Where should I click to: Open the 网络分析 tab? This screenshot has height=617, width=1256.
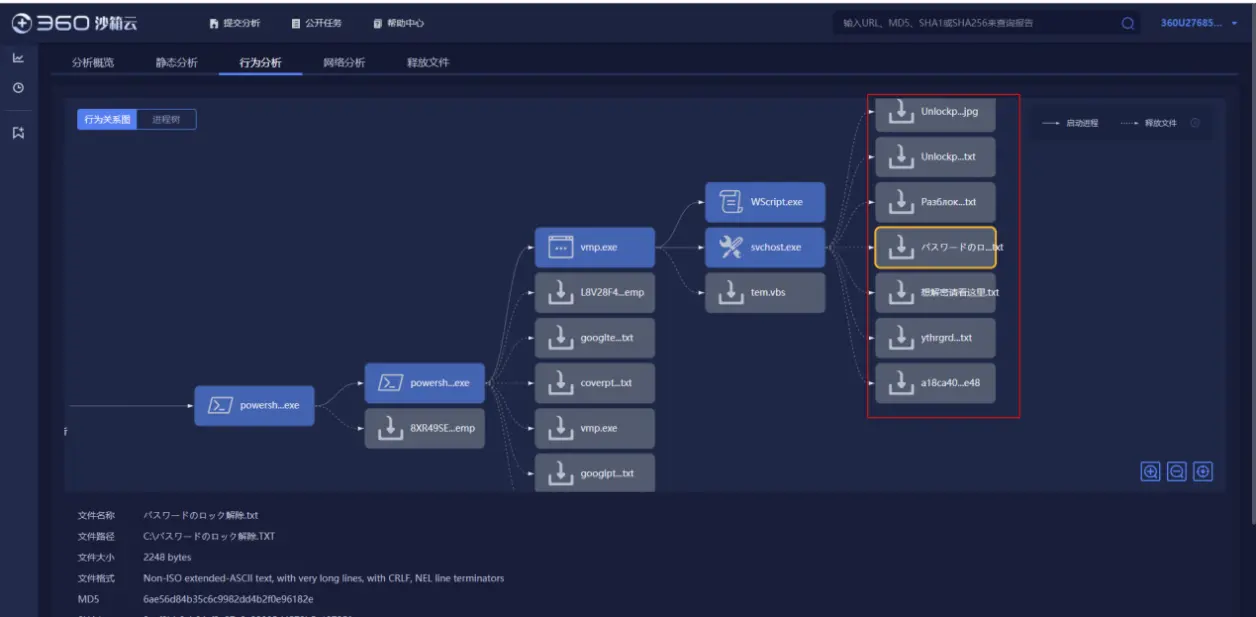click(344, 63)
